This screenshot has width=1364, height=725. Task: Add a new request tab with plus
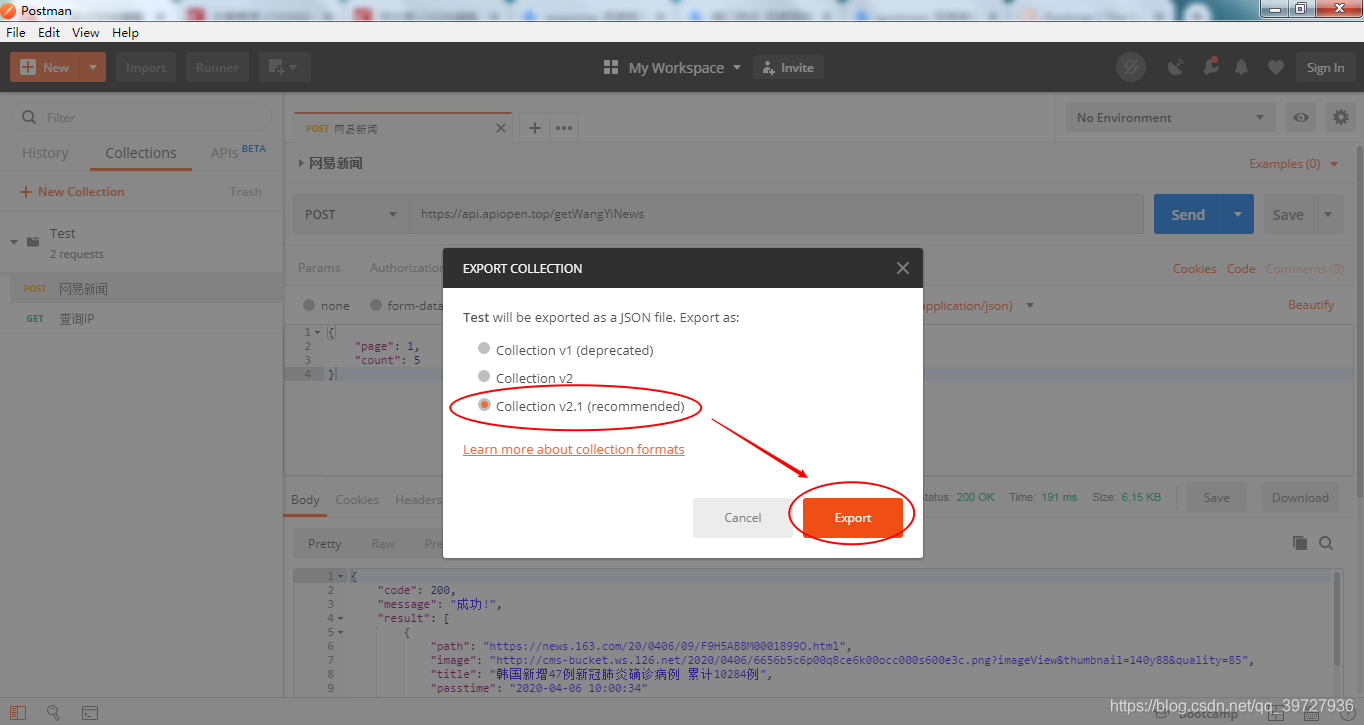pyautogui.click(x=535, y=128)
